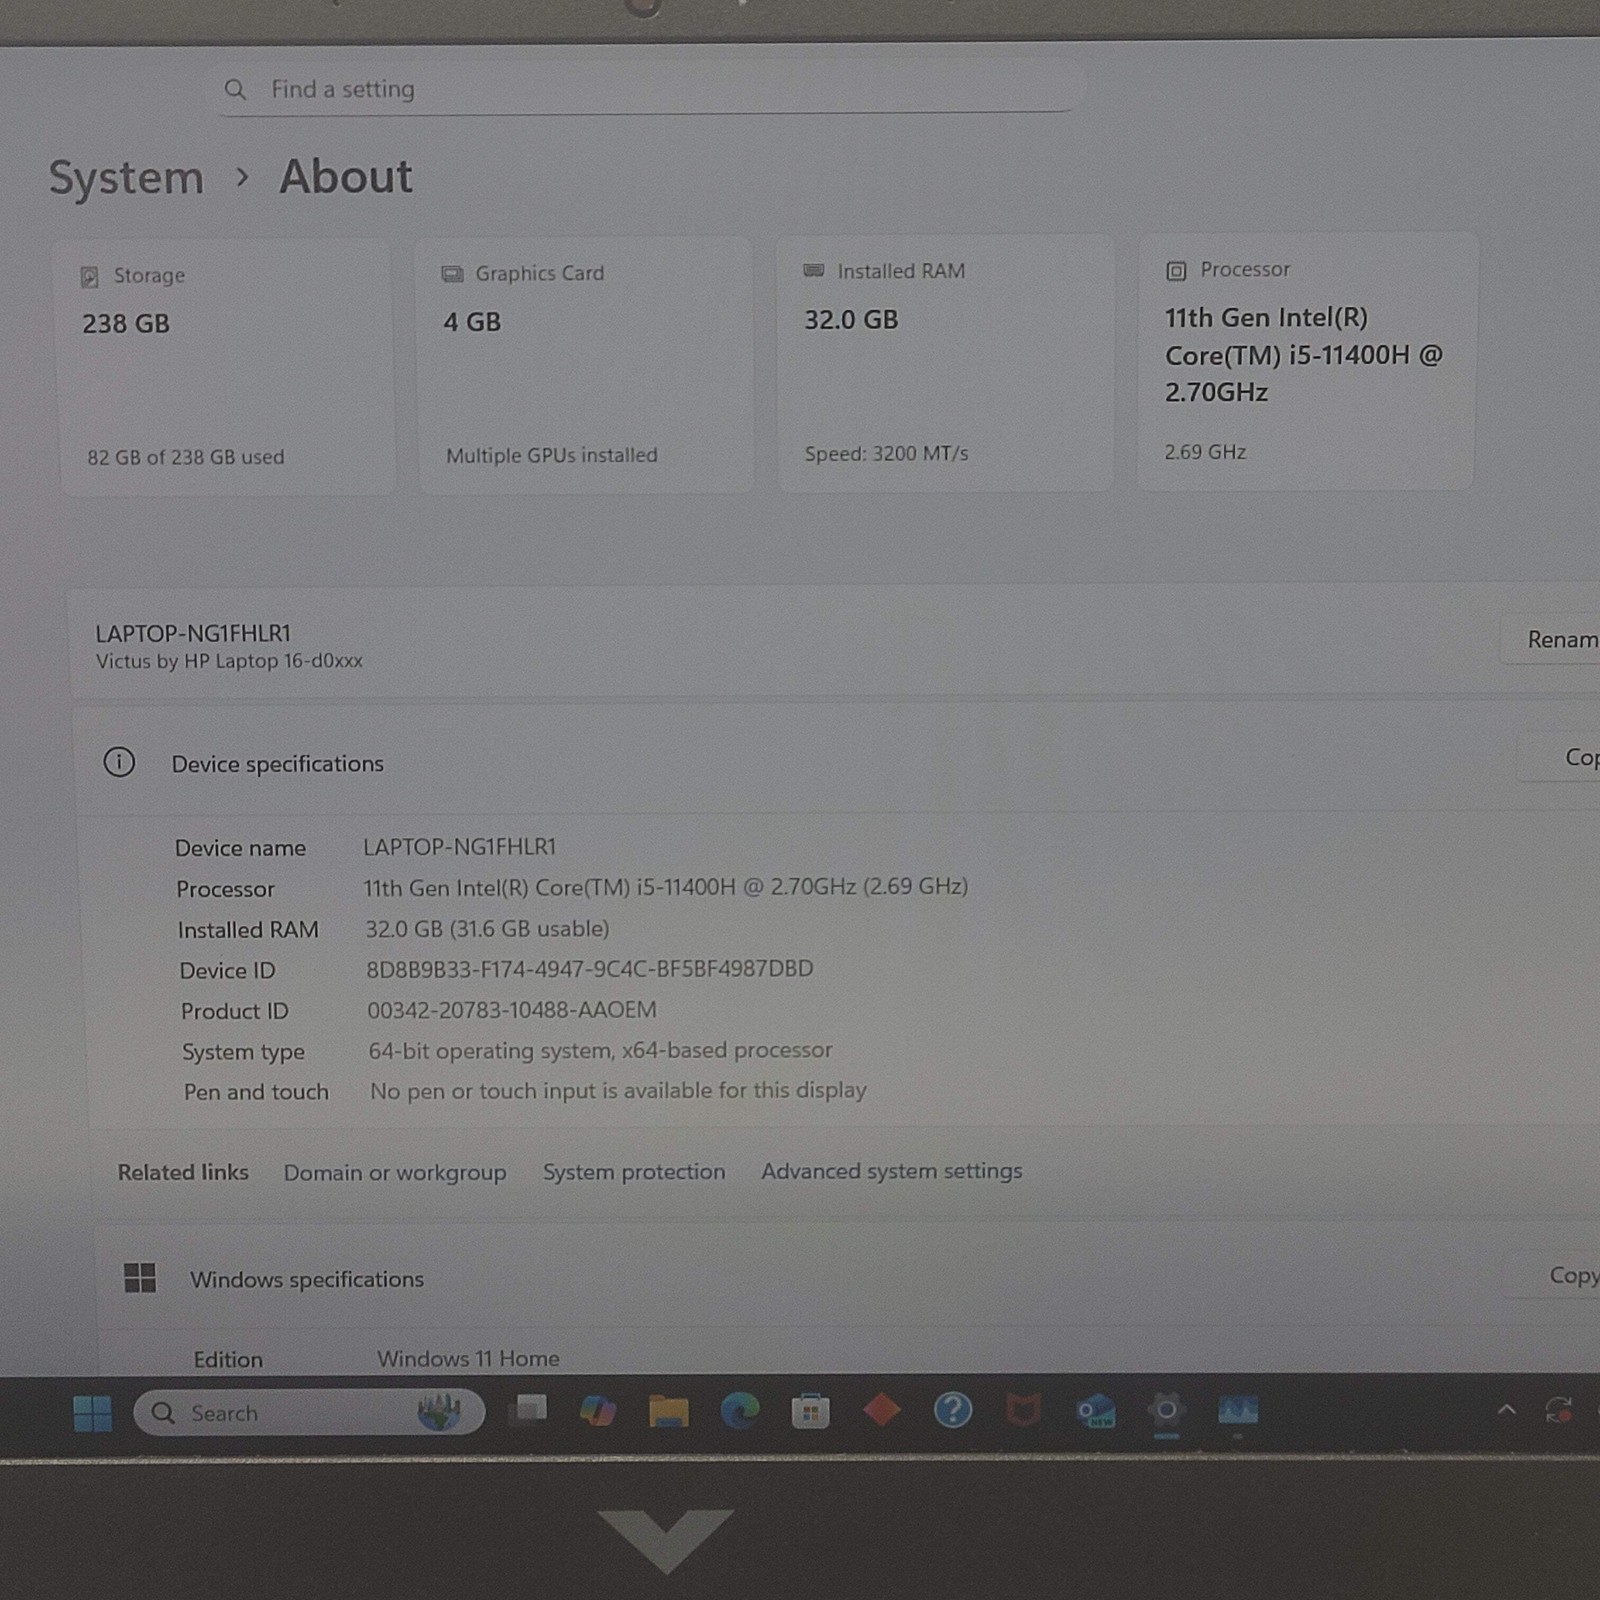The height and width of the screenshot is (1600, 1600).
Task: Open the Windows Start menu
Action: tap(93, 1413)
